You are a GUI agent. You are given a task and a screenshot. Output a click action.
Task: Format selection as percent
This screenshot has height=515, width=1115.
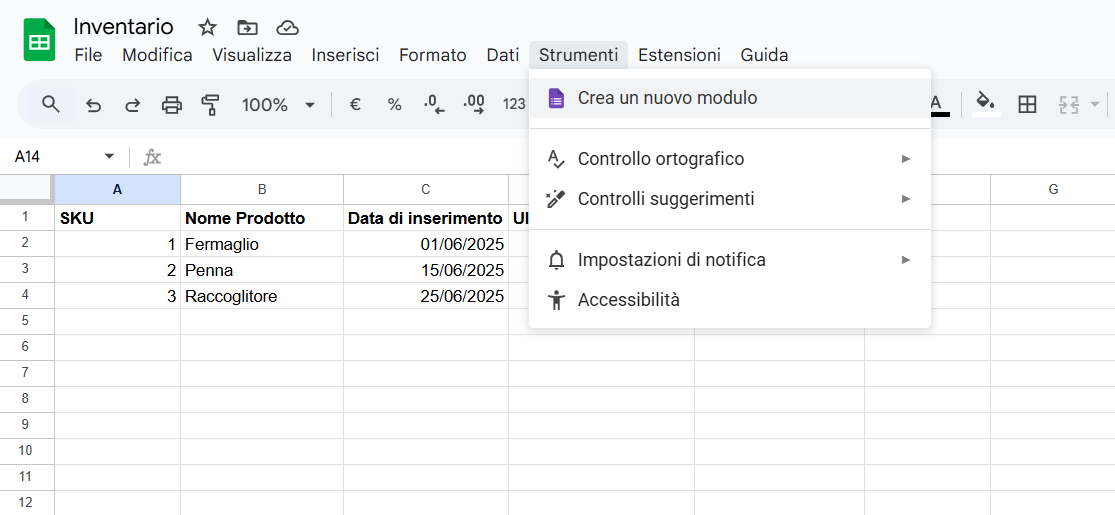(395, 105)
